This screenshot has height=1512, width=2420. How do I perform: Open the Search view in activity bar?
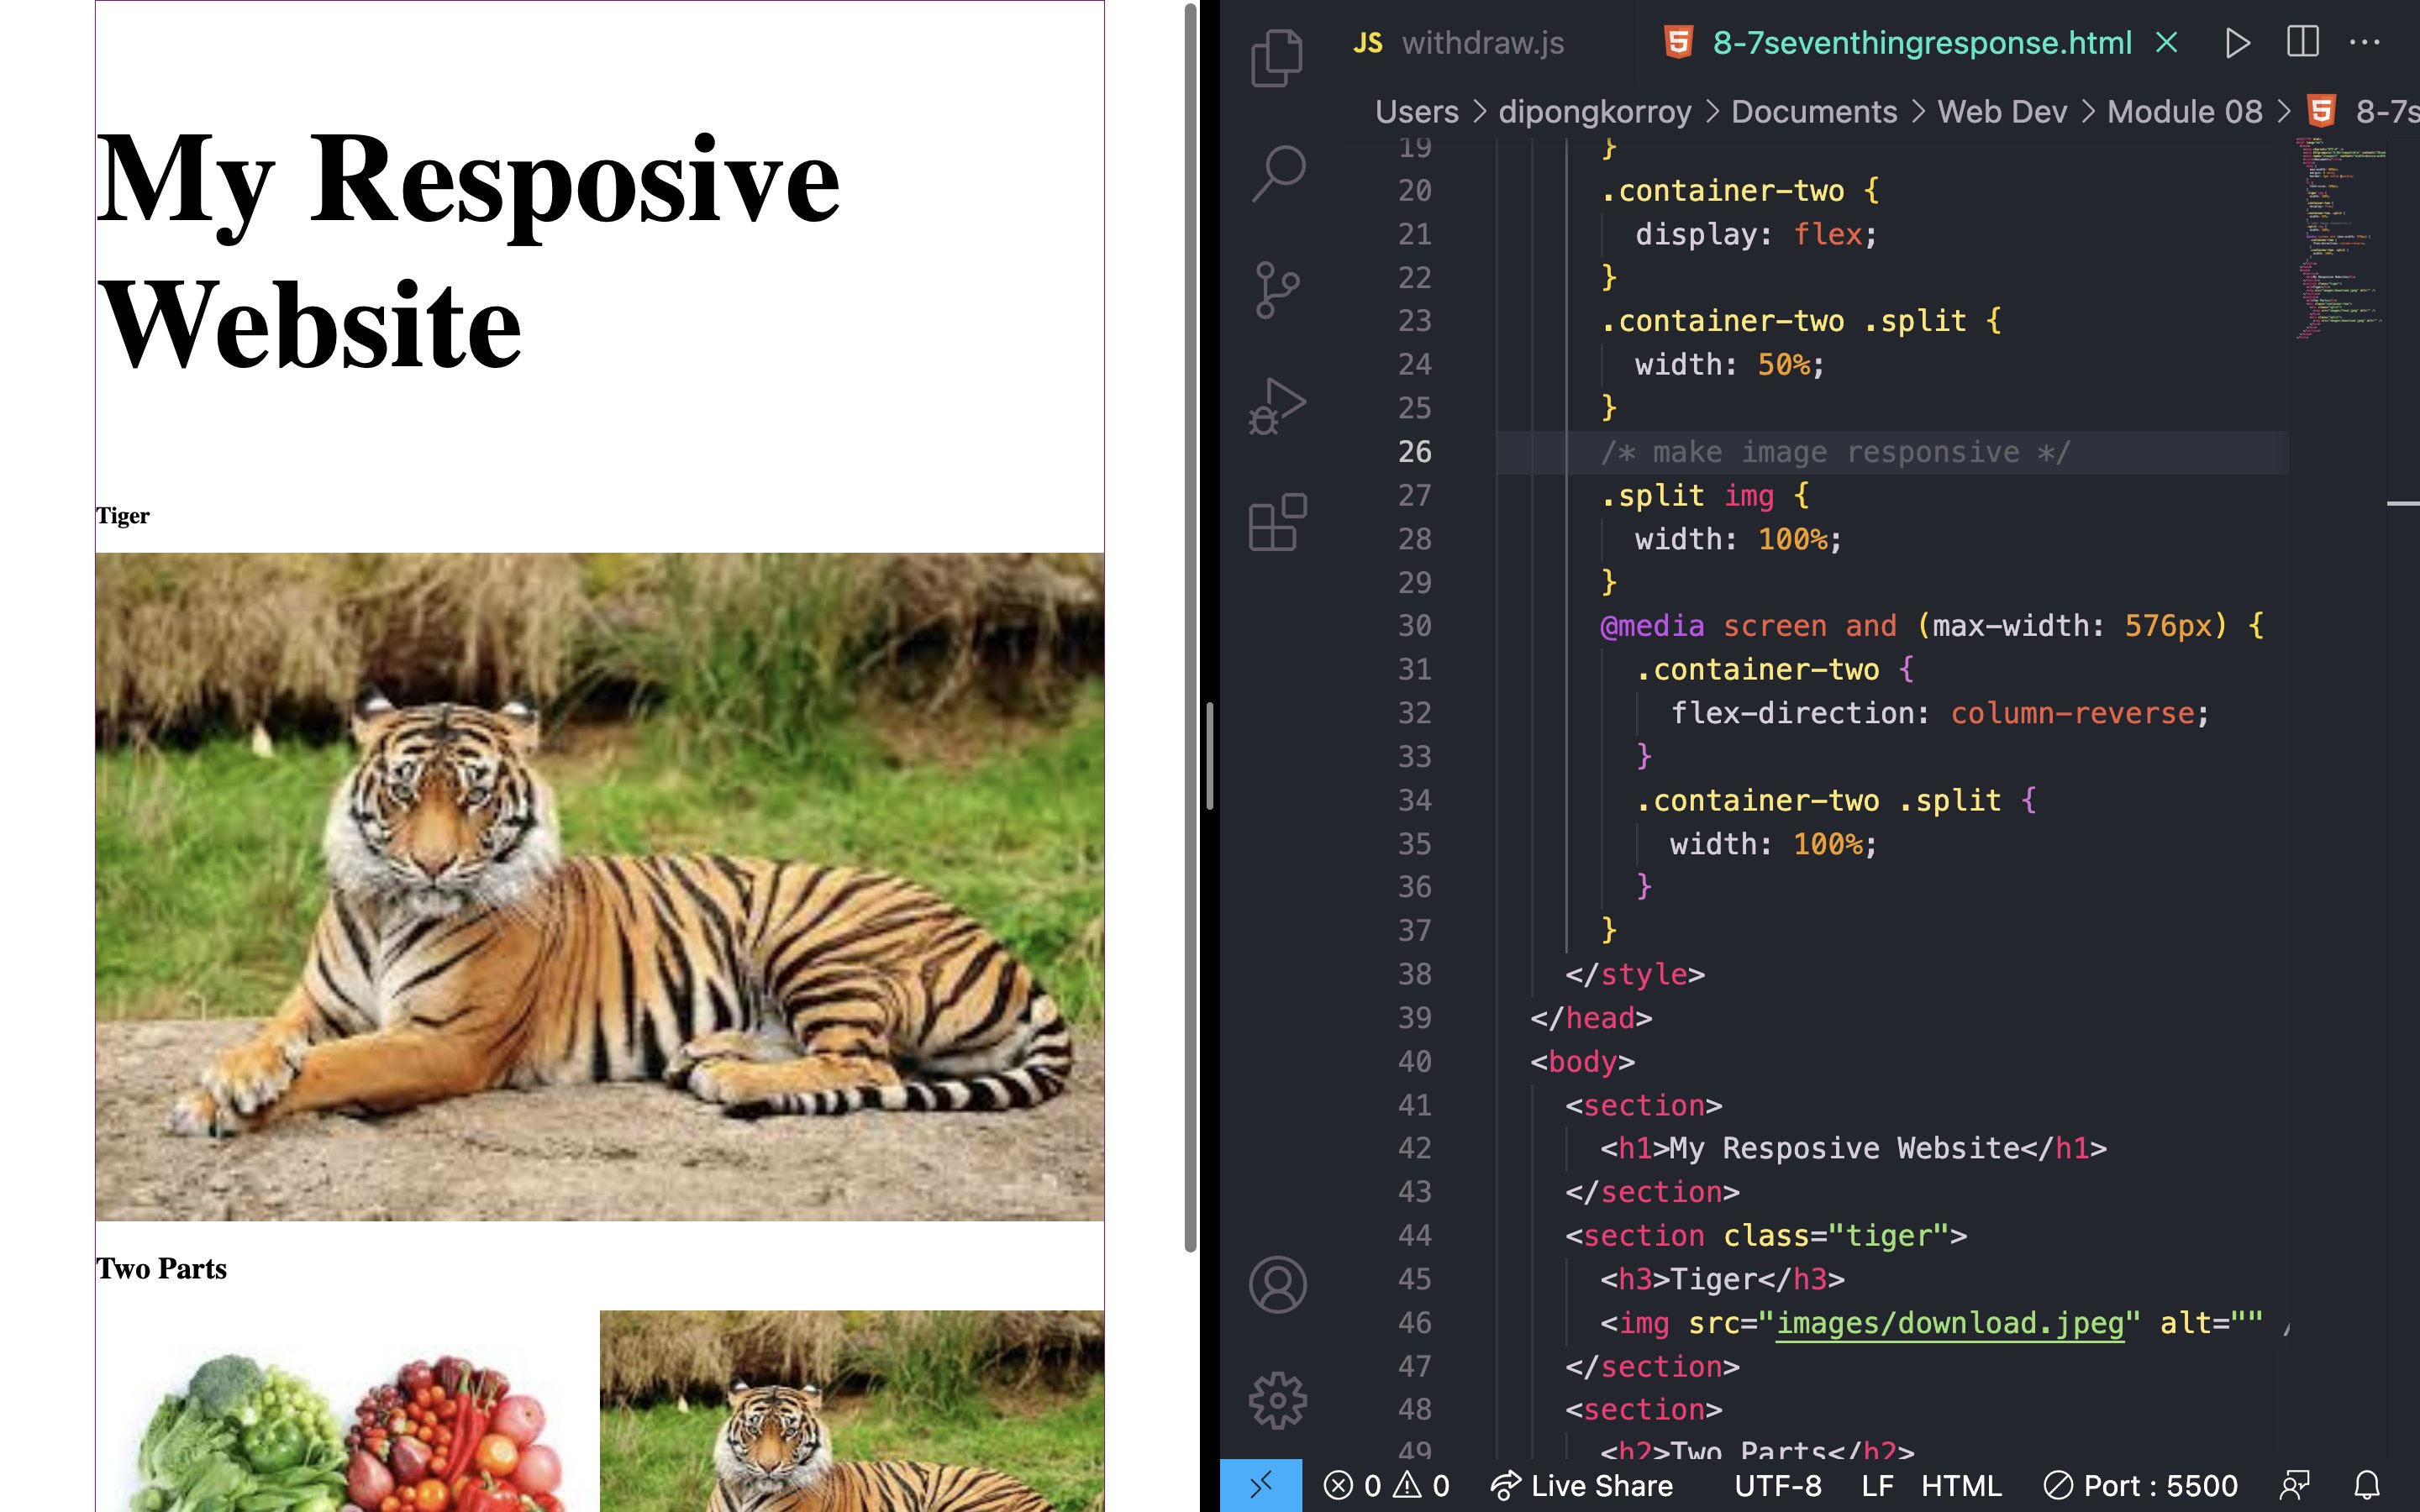tap(1277, 174)
